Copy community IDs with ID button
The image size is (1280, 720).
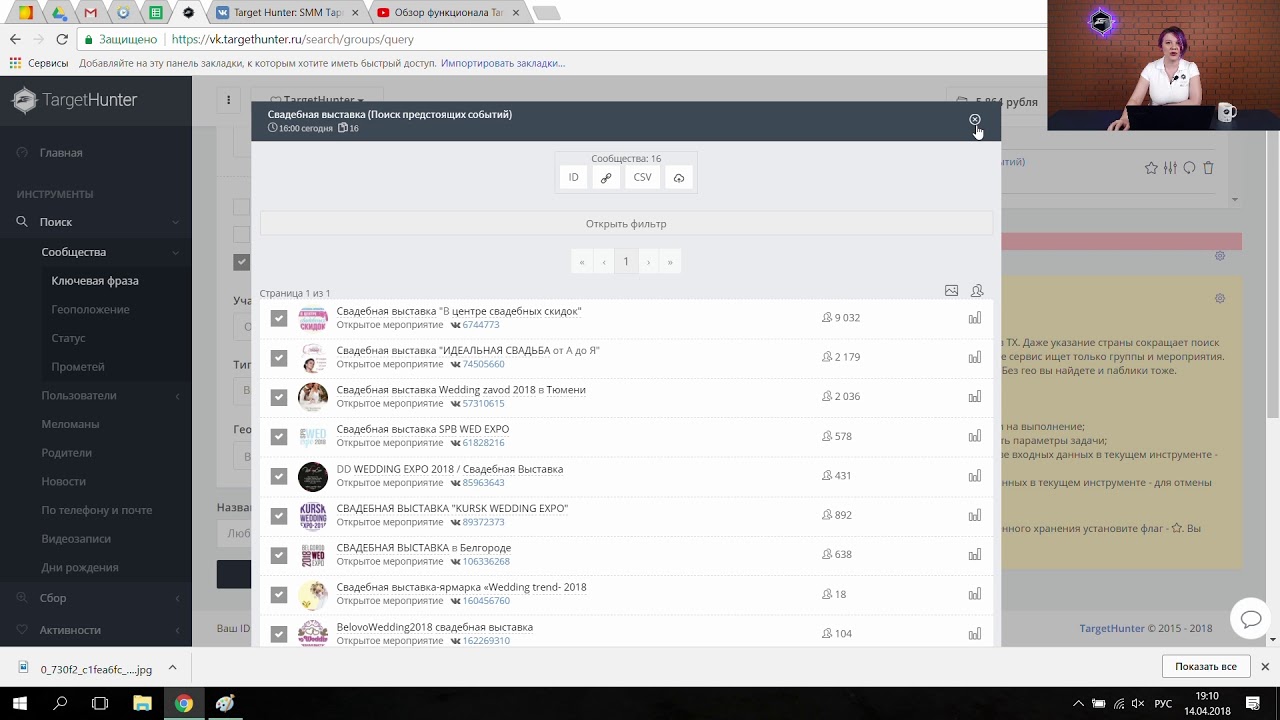point(573,177)
